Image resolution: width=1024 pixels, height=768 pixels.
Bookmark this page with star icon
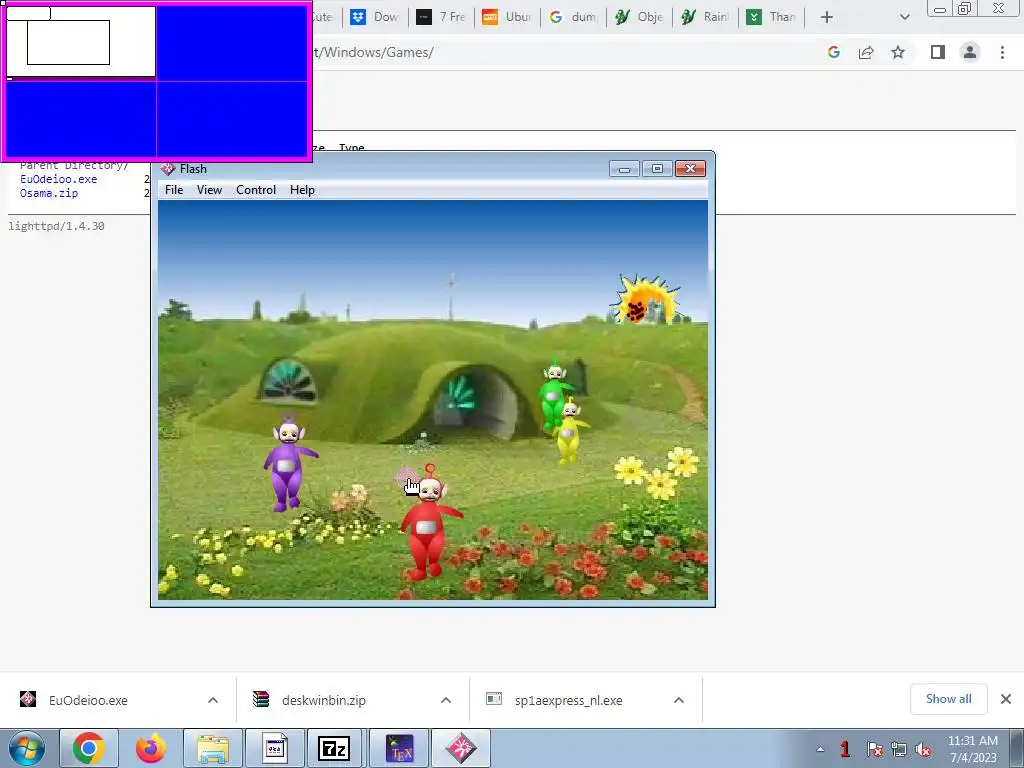point(898,52)
